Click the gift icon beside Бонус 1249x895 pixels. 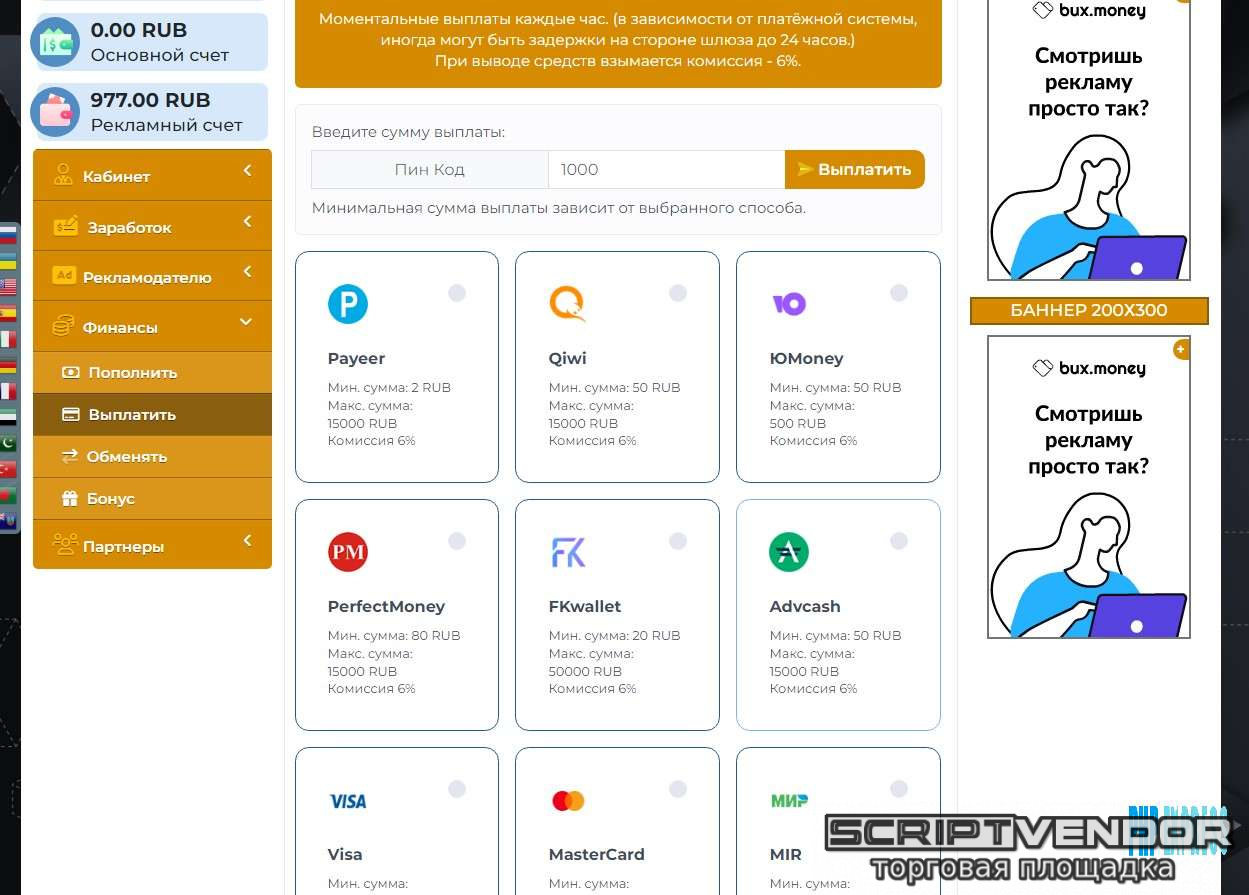coord(70,498)
